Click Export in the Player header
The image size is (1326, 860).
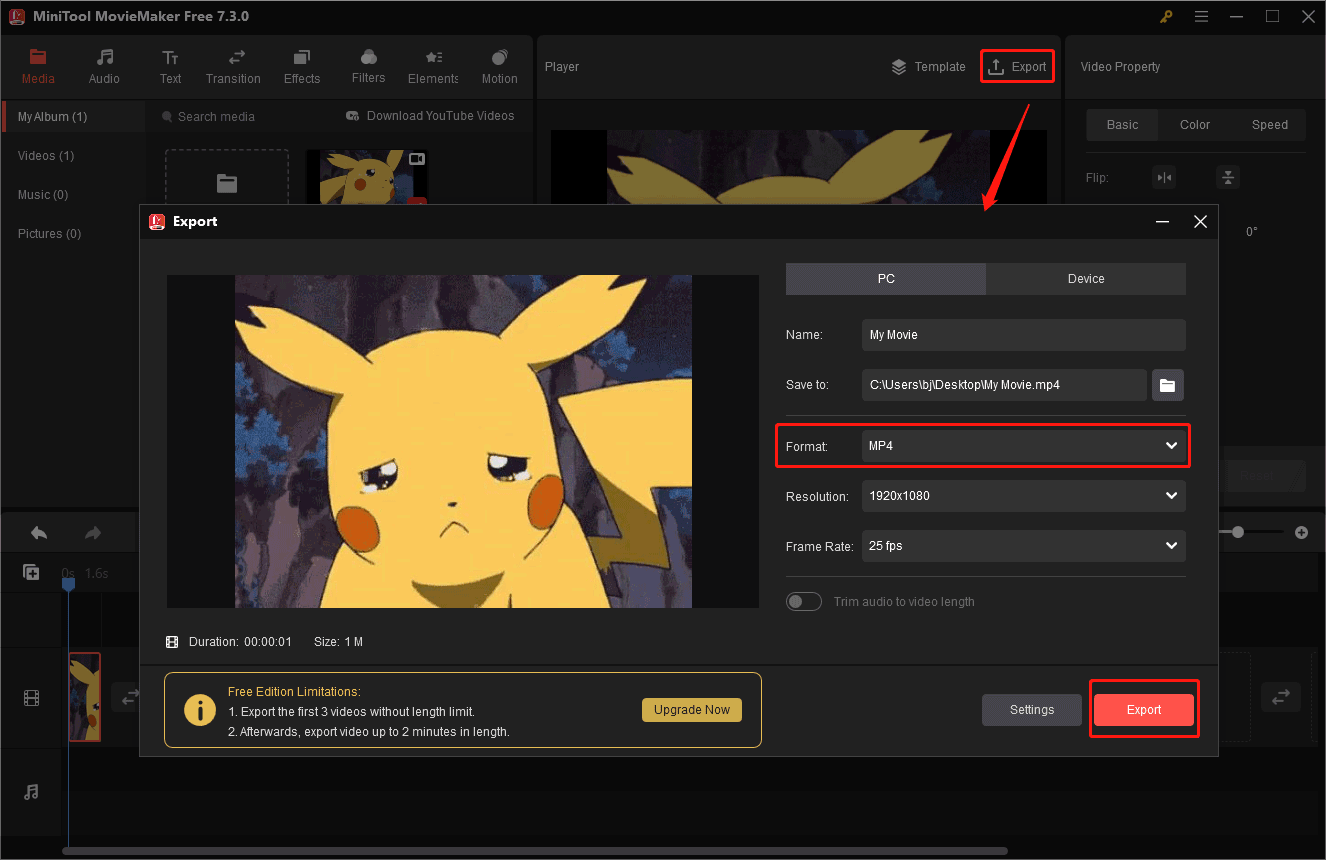tap(1017, 67)
